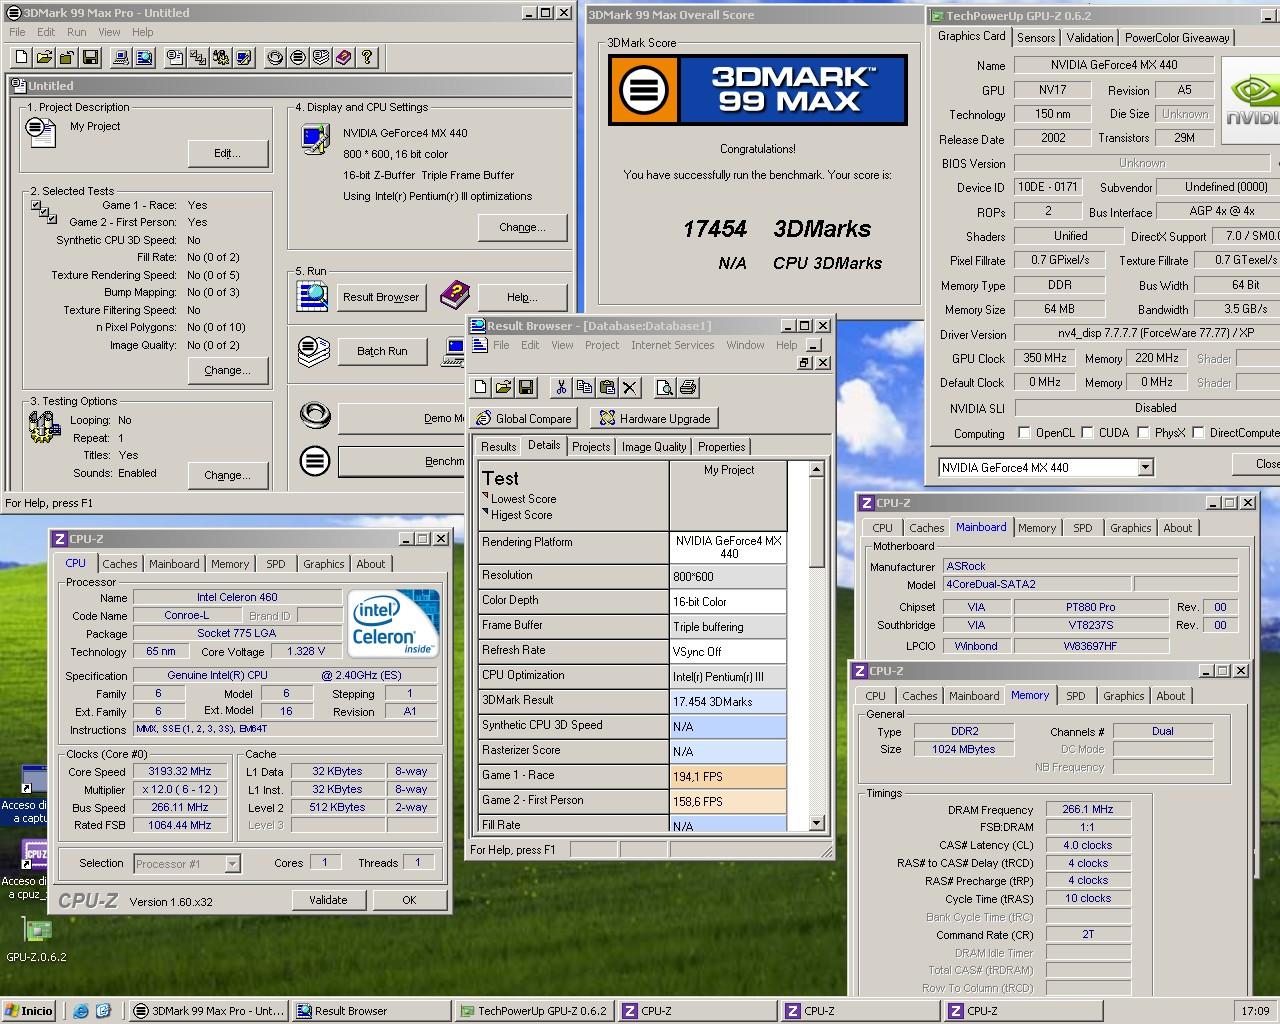Click the Cut scissors icon in Result Browser
Screen dimensions: 1280x1024
[x=561, y=387]
